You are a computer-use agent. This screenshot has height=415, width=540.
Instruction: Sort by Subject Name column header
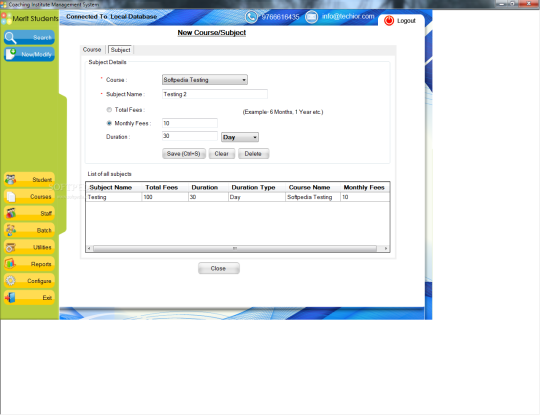tap(114, 187)
